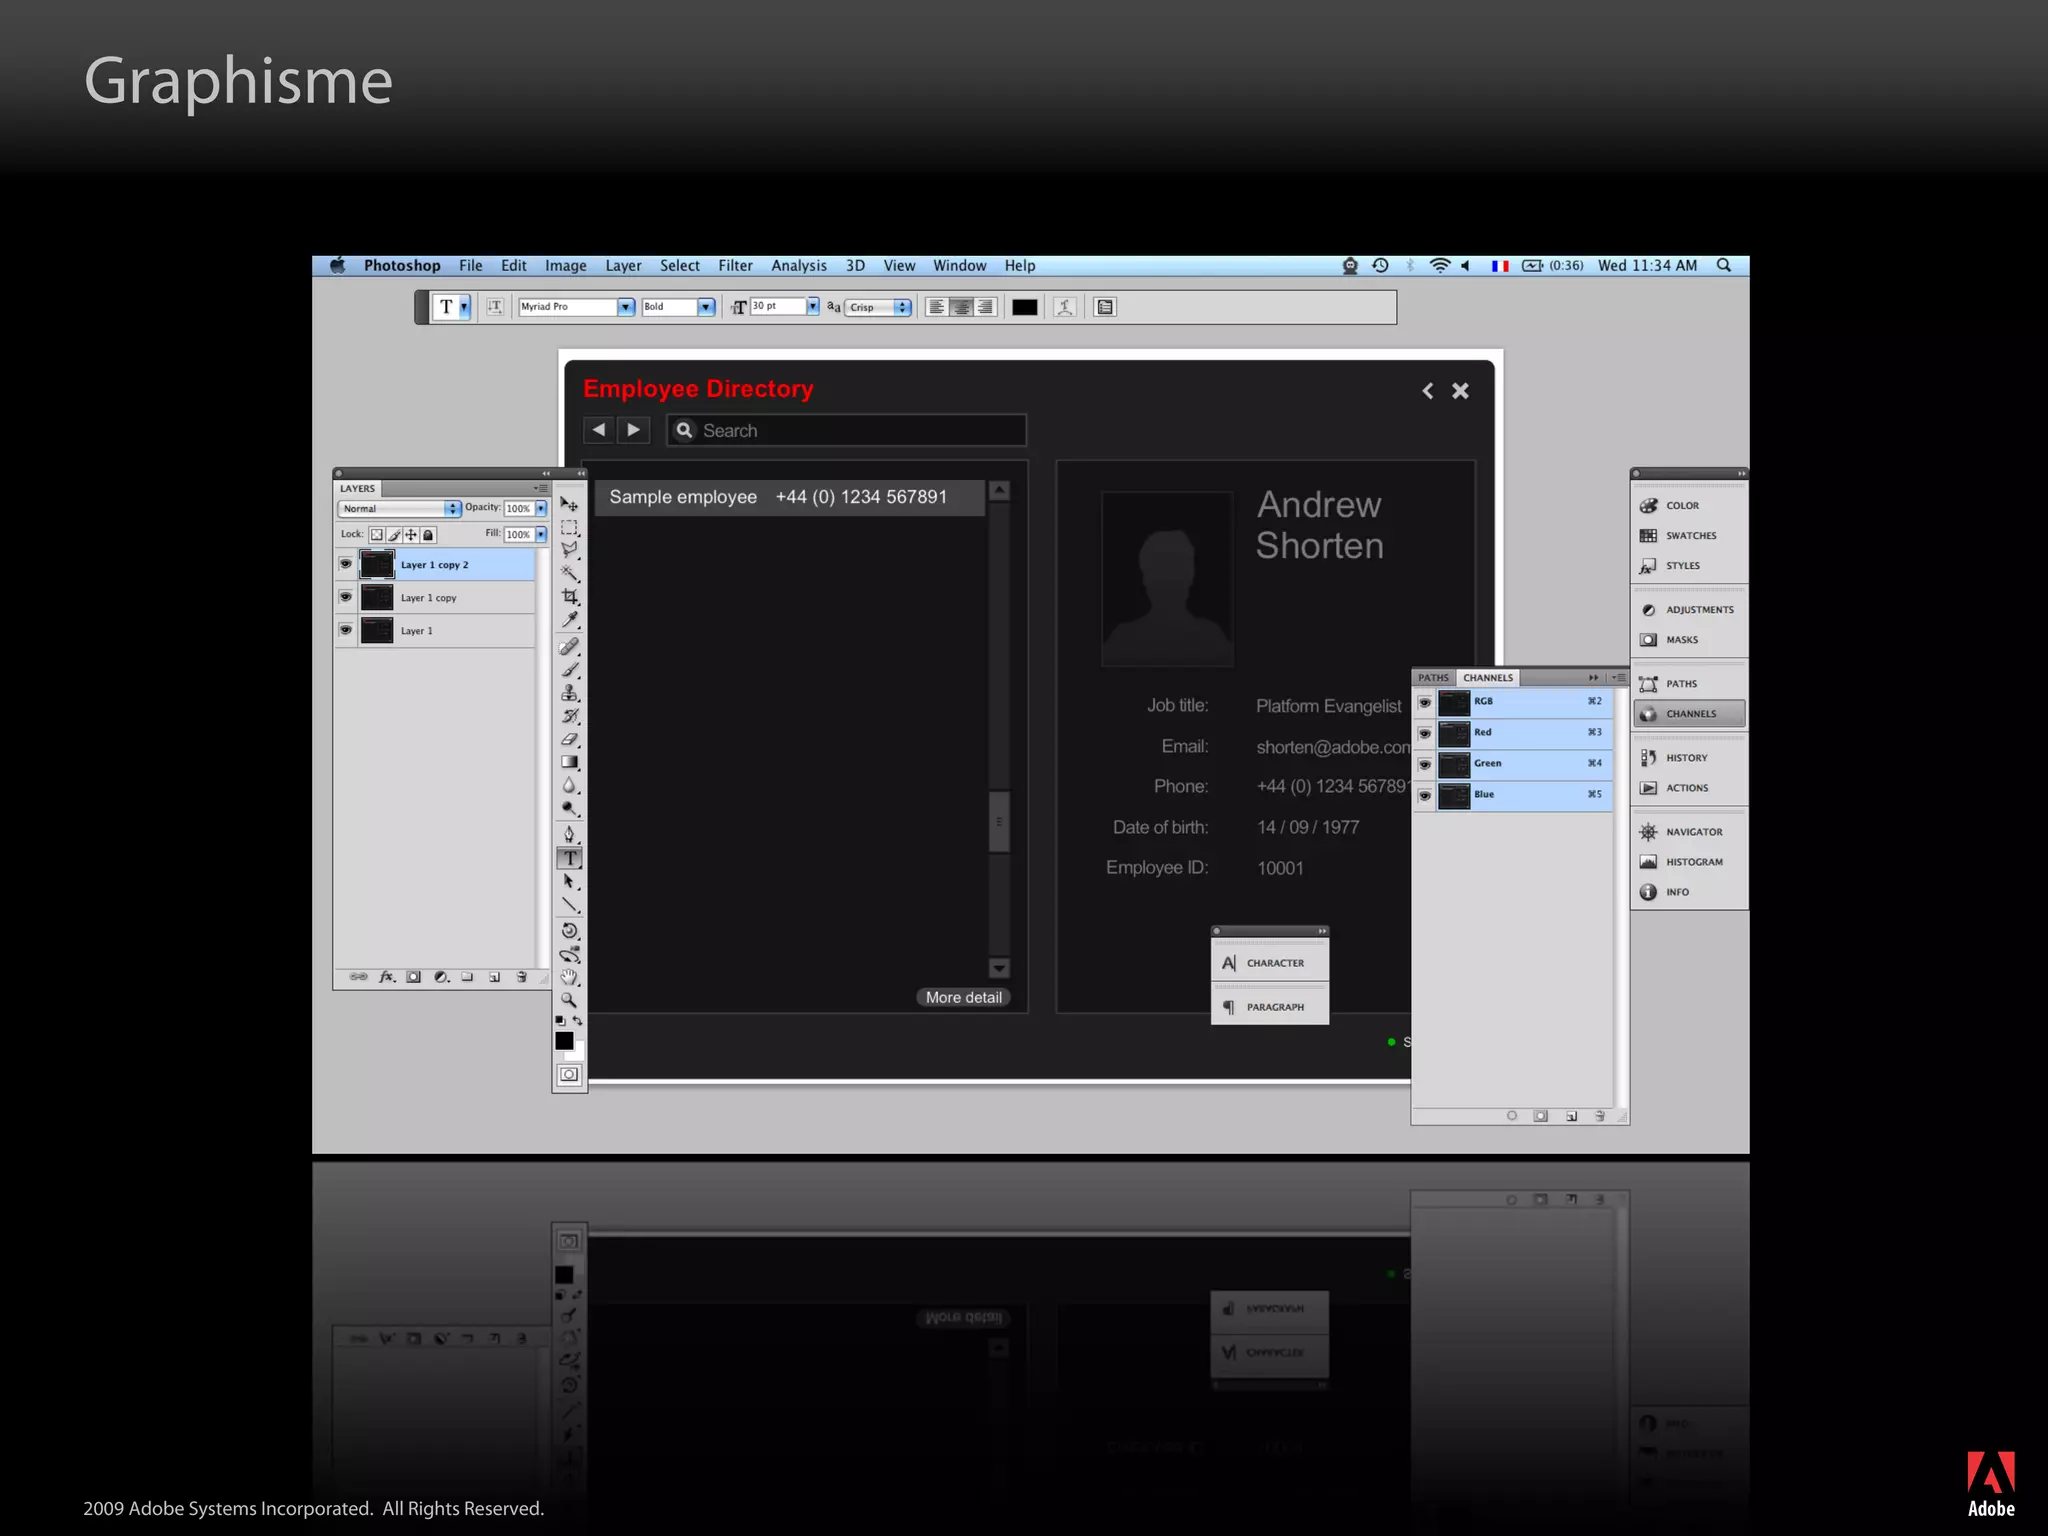Open the Swatches panel
Viewport: 2048px width, 1536px height.
[1689, 536]
